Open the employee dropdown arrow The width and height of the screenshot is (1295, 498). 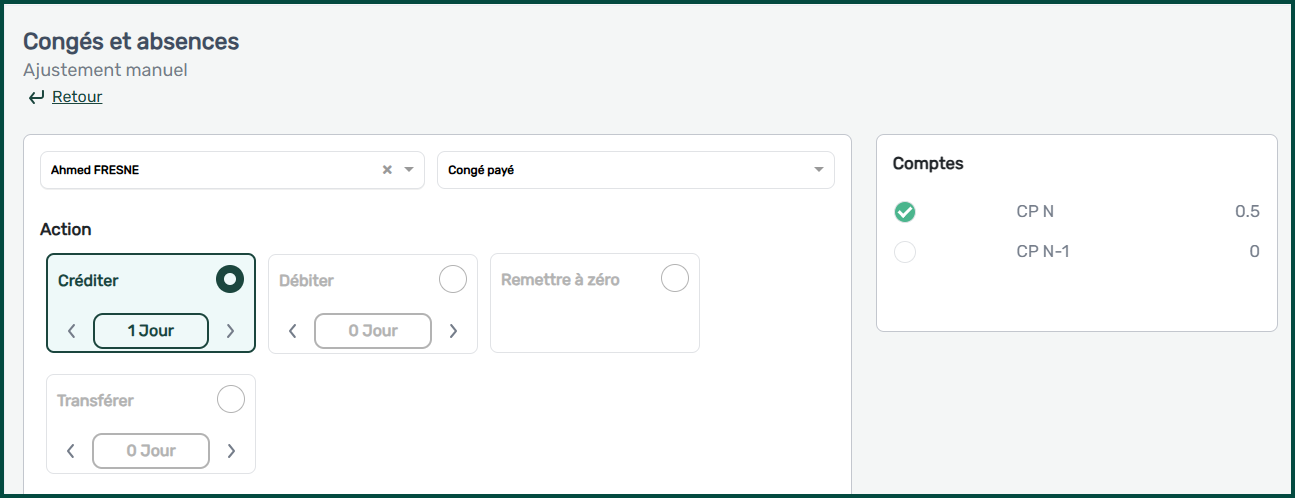(409, 170)
